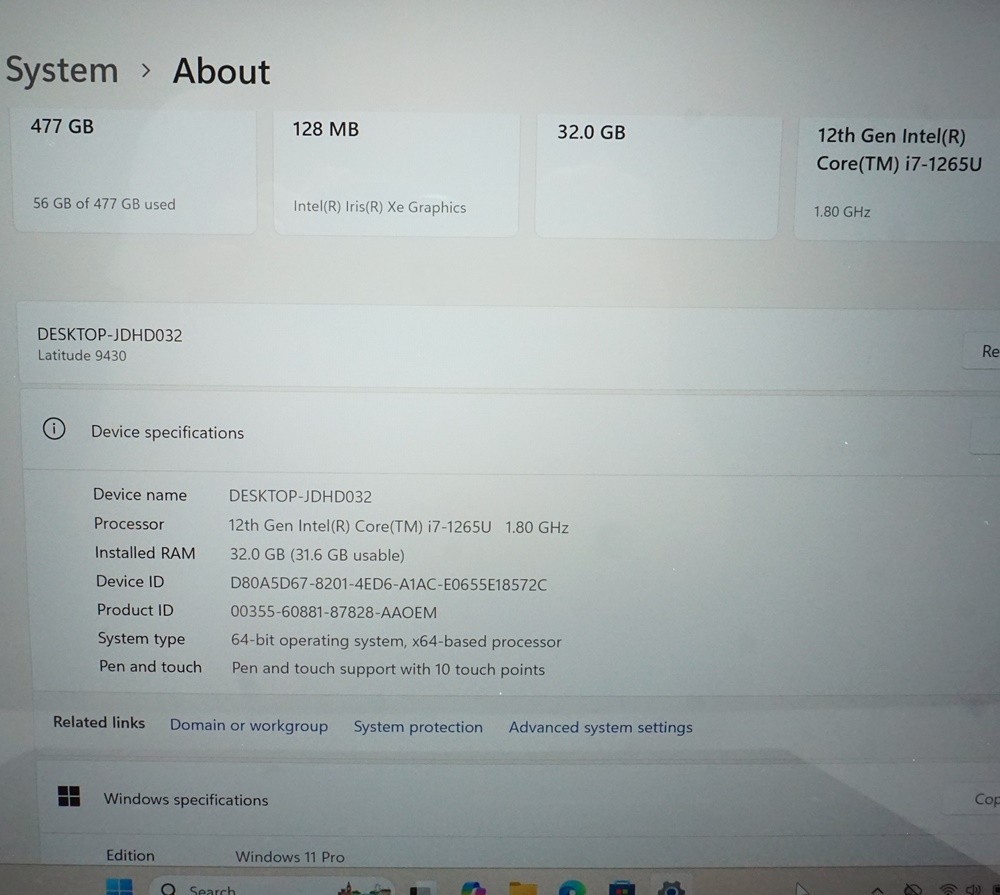Click the volume speaker tray icon
Image resolution: width=1000 pixels, height=895 pixels.
(x=973, y=889)
